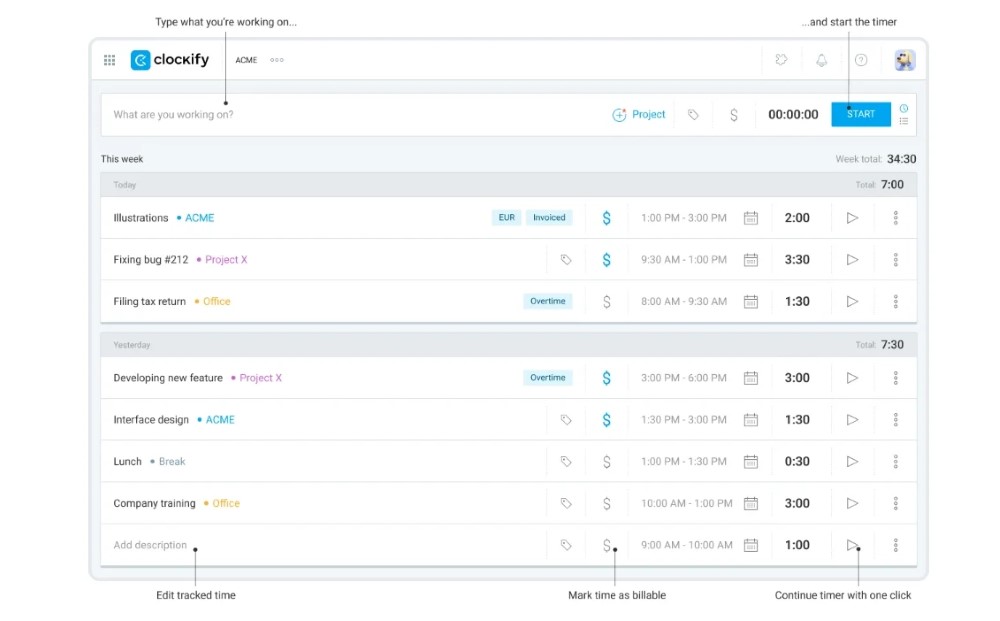Open the user profile avatar
1000x621 pixels.
(x=904, y=60)
